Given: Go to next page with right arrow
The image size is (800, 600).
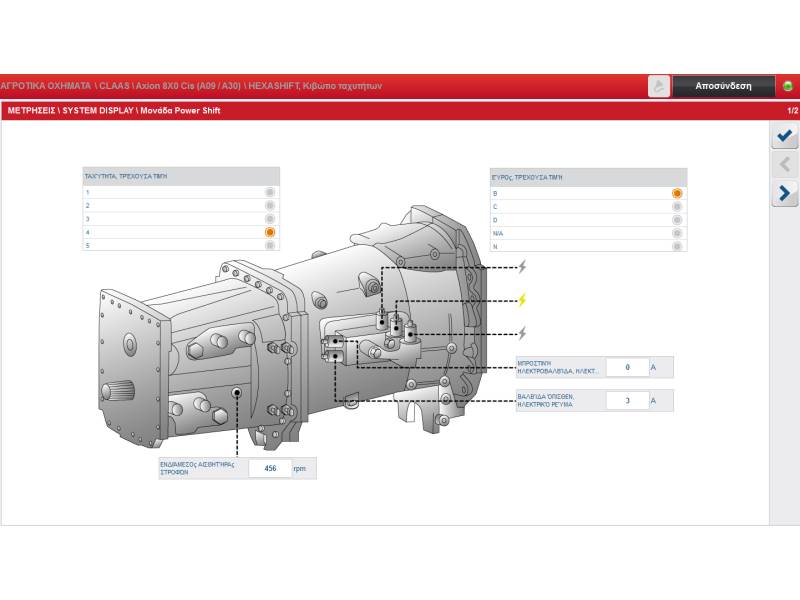Looking at the screenshot, I should pos(784,193).
